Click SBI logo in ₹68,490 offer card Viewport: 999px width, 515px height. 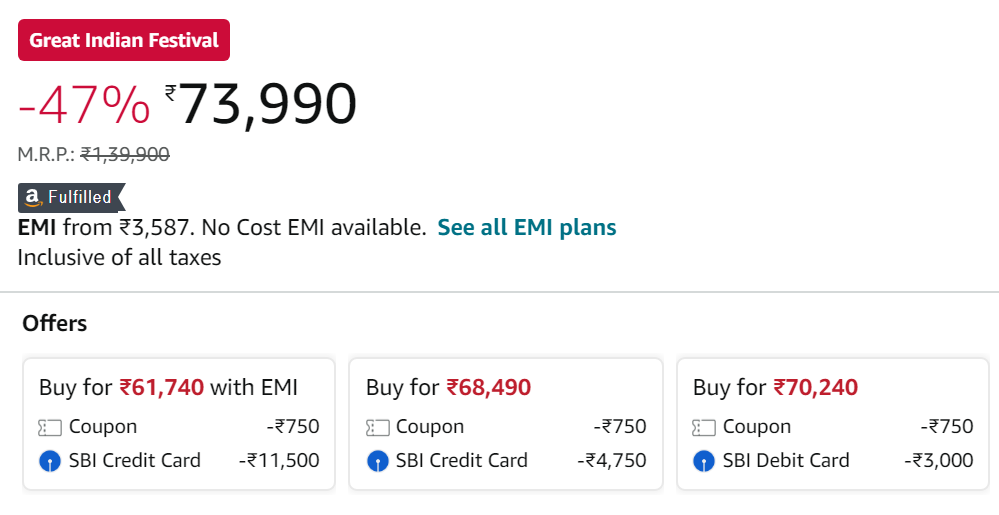tap(377, 461)
